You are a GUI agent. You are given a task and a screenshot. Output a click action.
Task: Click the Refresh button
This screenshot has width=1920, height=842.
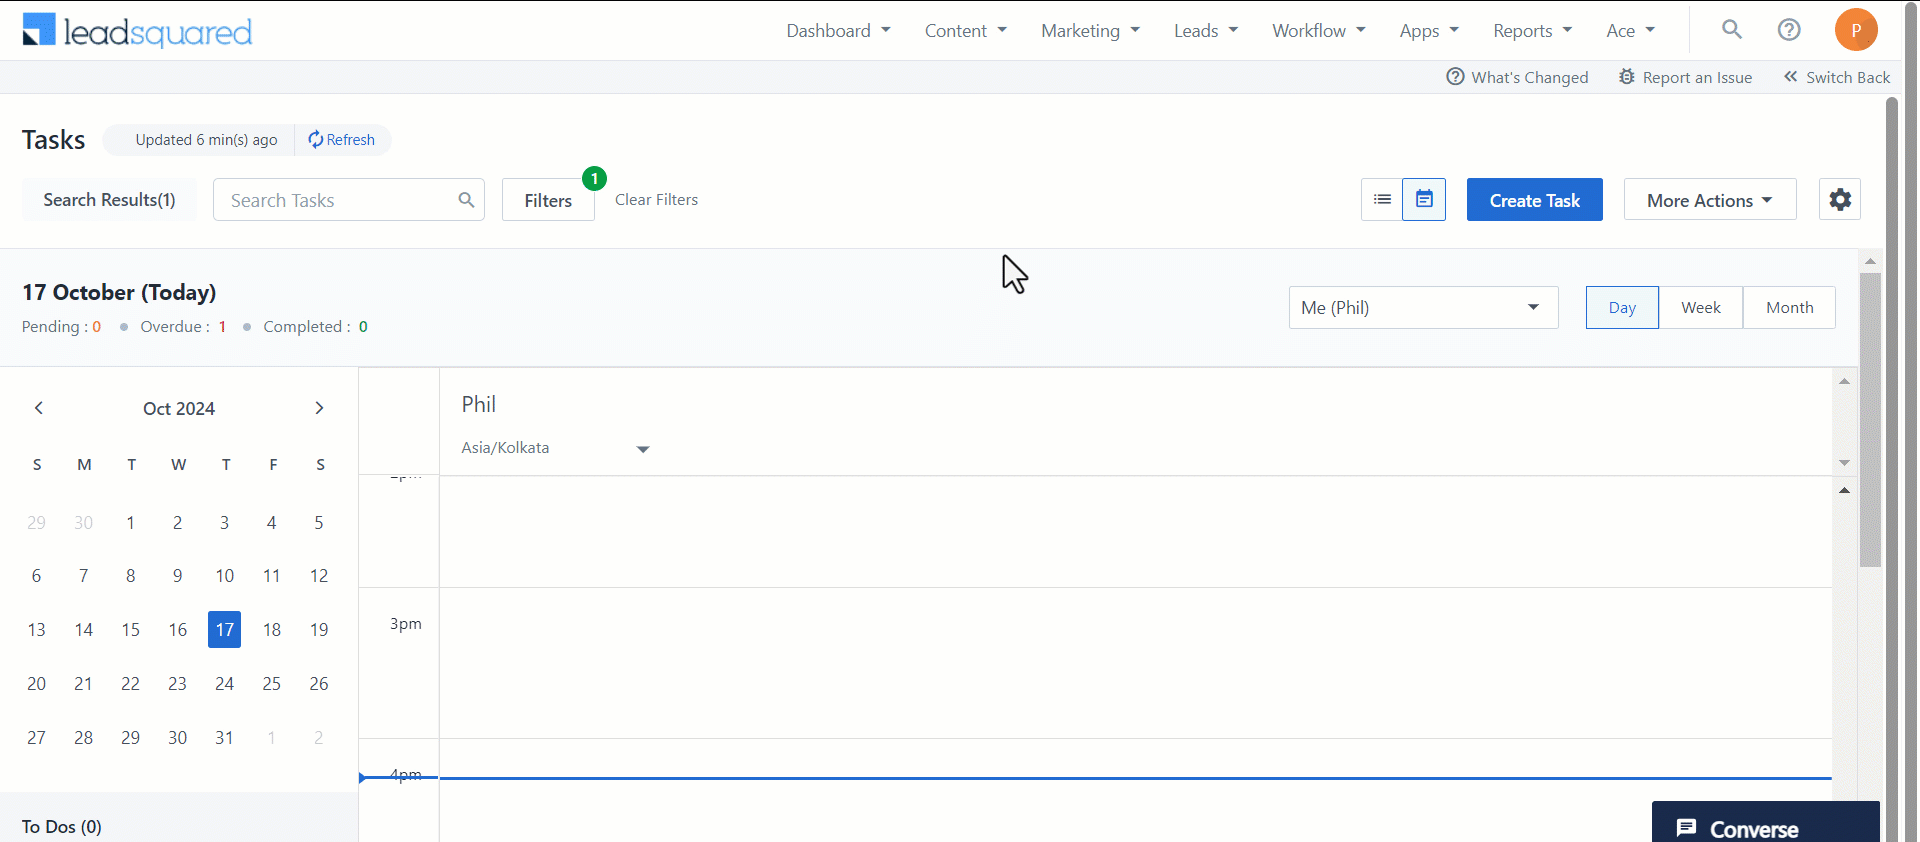(341, 140)
